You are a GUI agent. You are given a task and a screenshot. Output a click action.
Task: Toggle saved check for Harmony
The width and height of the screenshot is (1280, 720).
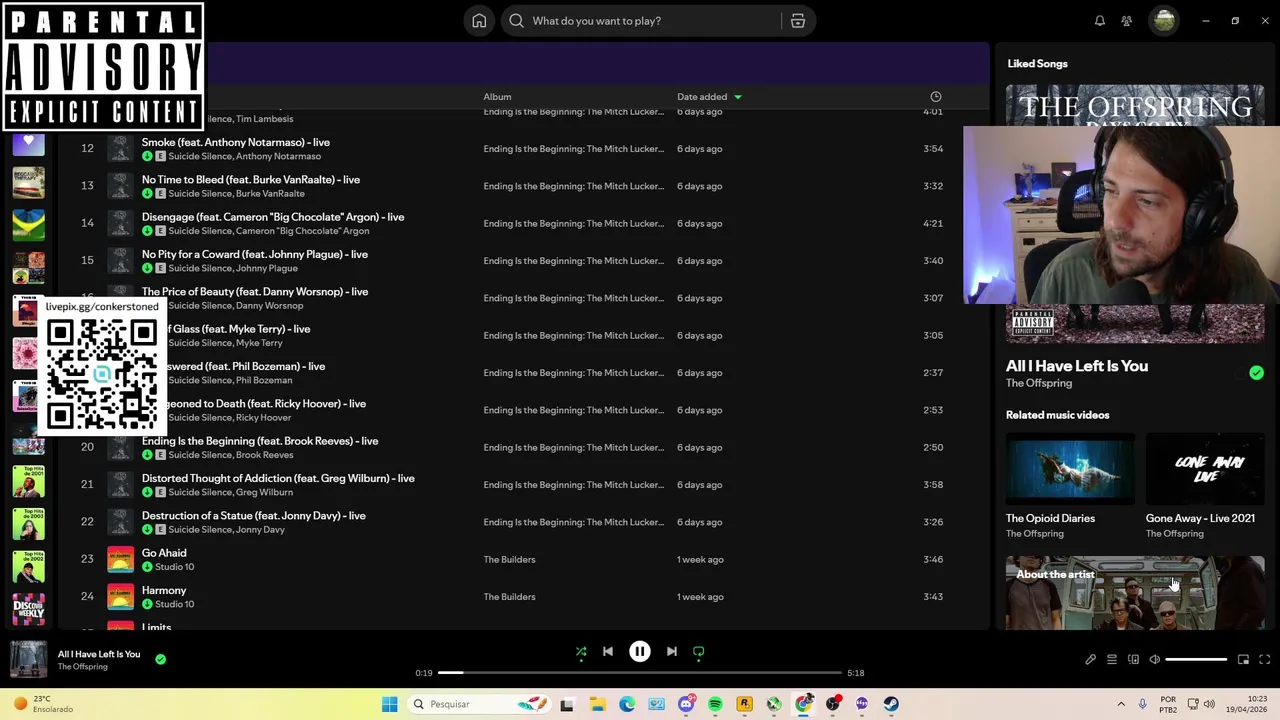[x=147, y=604]
